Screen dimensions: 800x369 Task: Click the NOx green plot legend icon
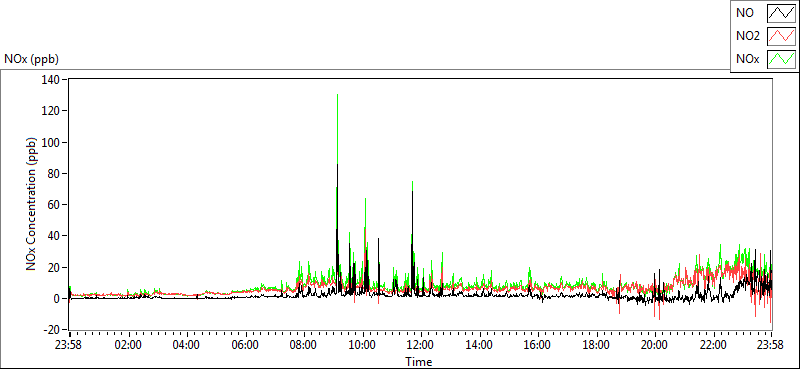click(781, 59)
